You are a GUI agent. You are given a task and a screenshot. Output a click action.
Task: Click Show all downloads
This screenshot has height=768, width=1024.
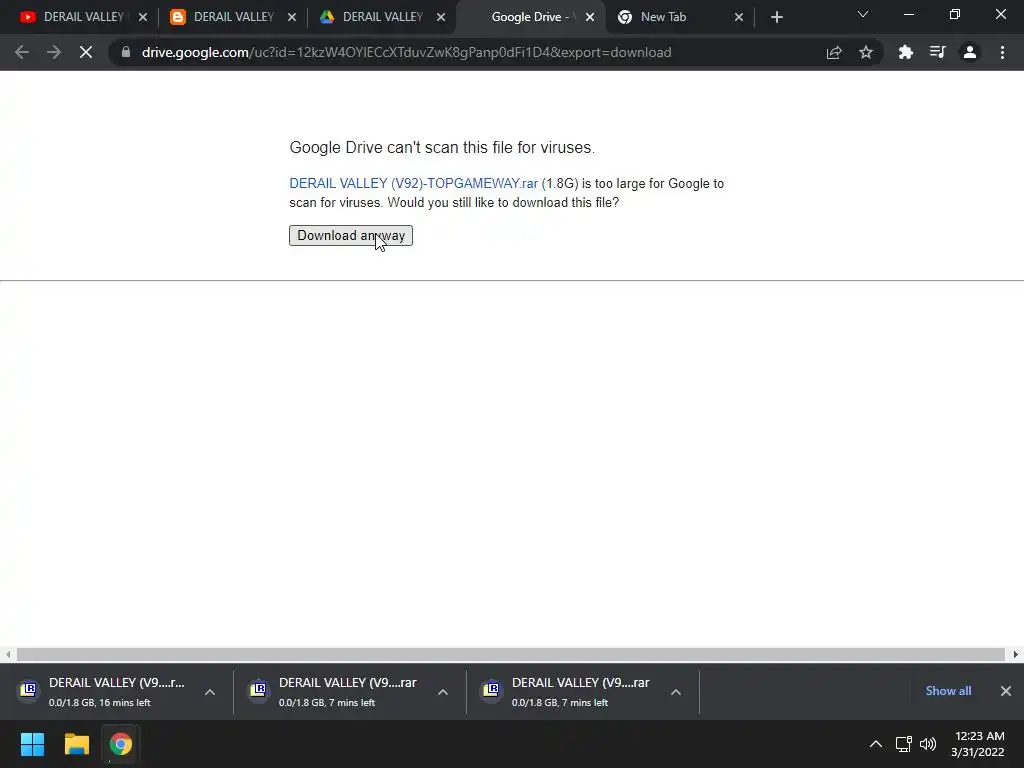pyautogui.click(x=948, y=691)
